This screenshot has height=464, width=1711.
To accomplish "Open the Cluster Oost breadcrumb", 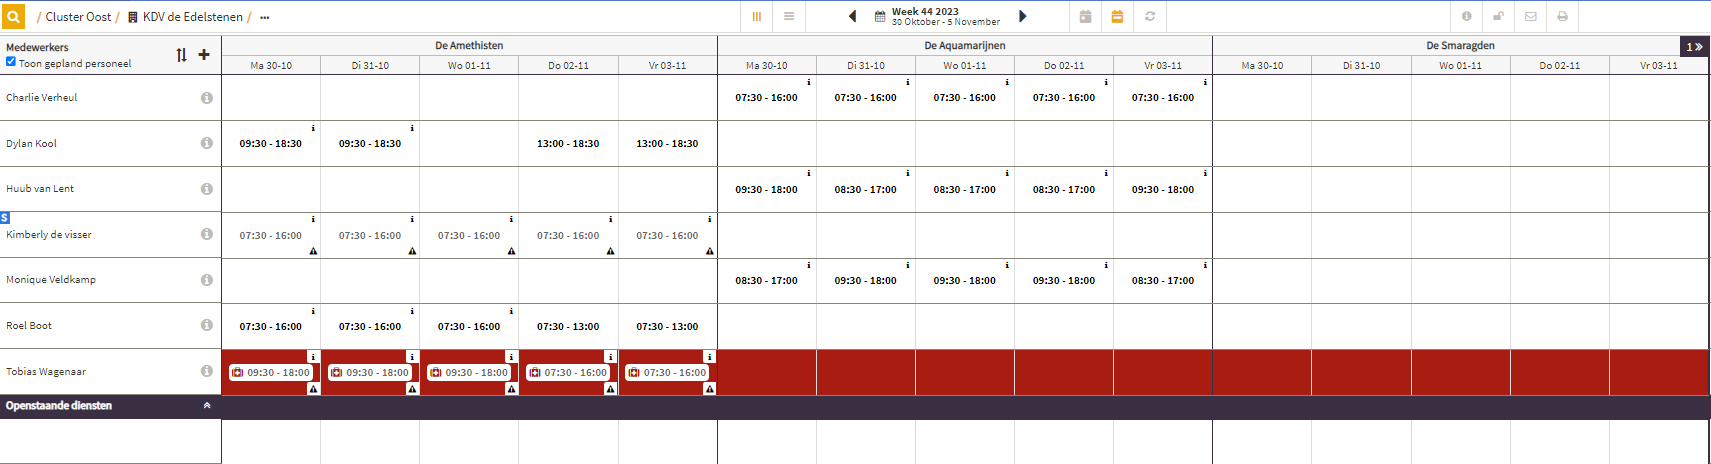I will click(x=78, y=17).
